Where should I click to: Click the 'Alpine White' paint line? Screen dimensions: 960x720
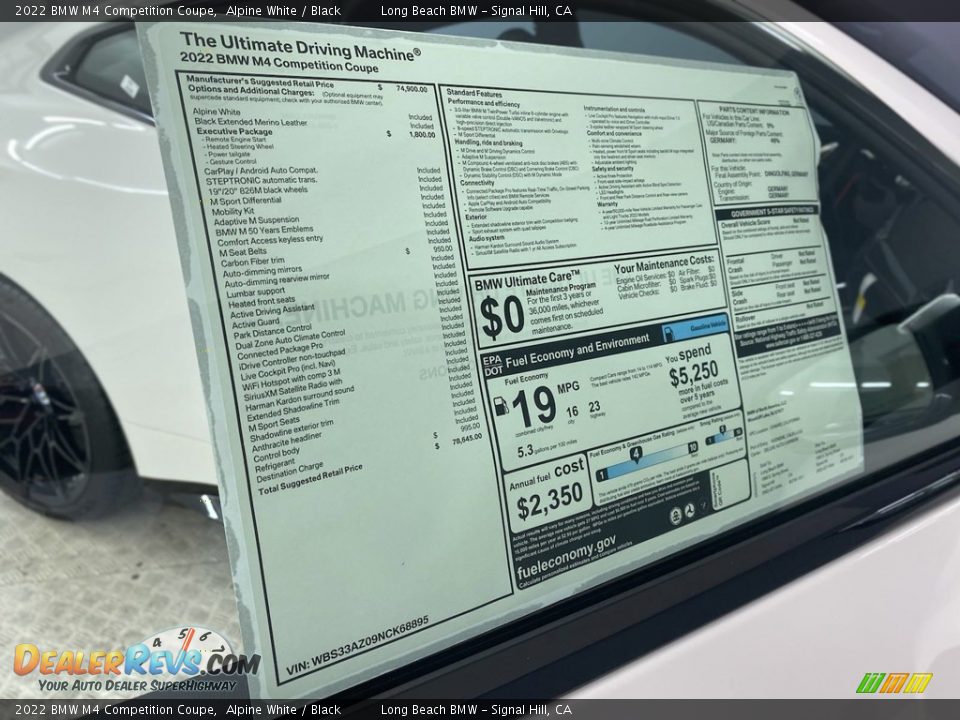coord(217,111)
